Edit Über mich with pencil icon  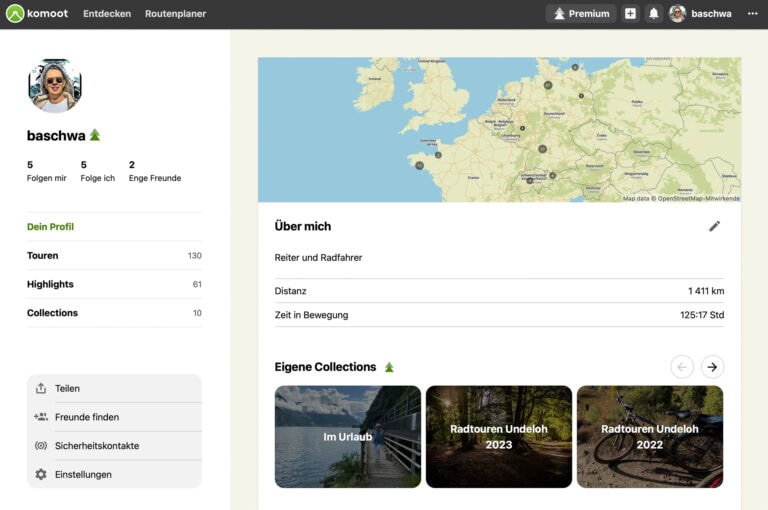click(x=715, y=226)
